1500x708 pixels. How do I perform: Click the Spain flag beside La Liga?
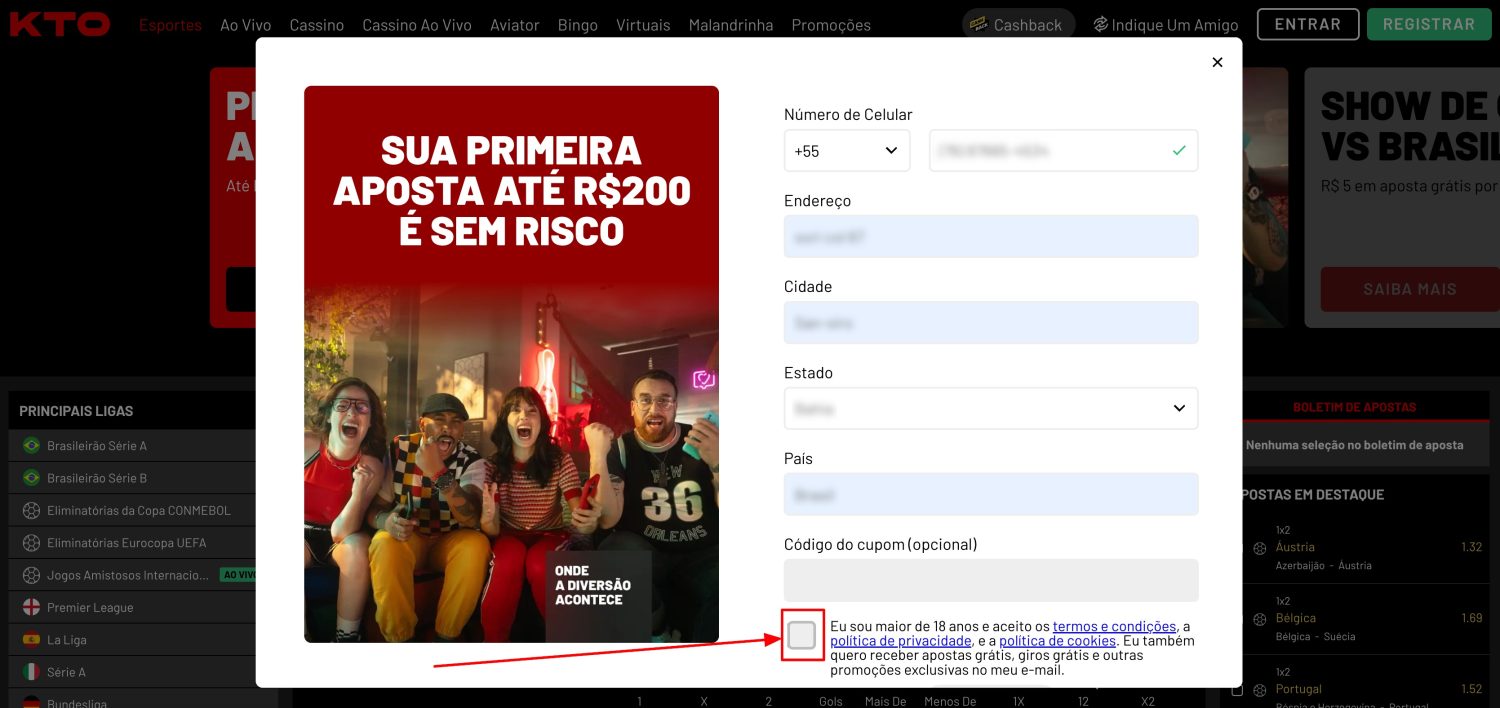pos(31,640)
